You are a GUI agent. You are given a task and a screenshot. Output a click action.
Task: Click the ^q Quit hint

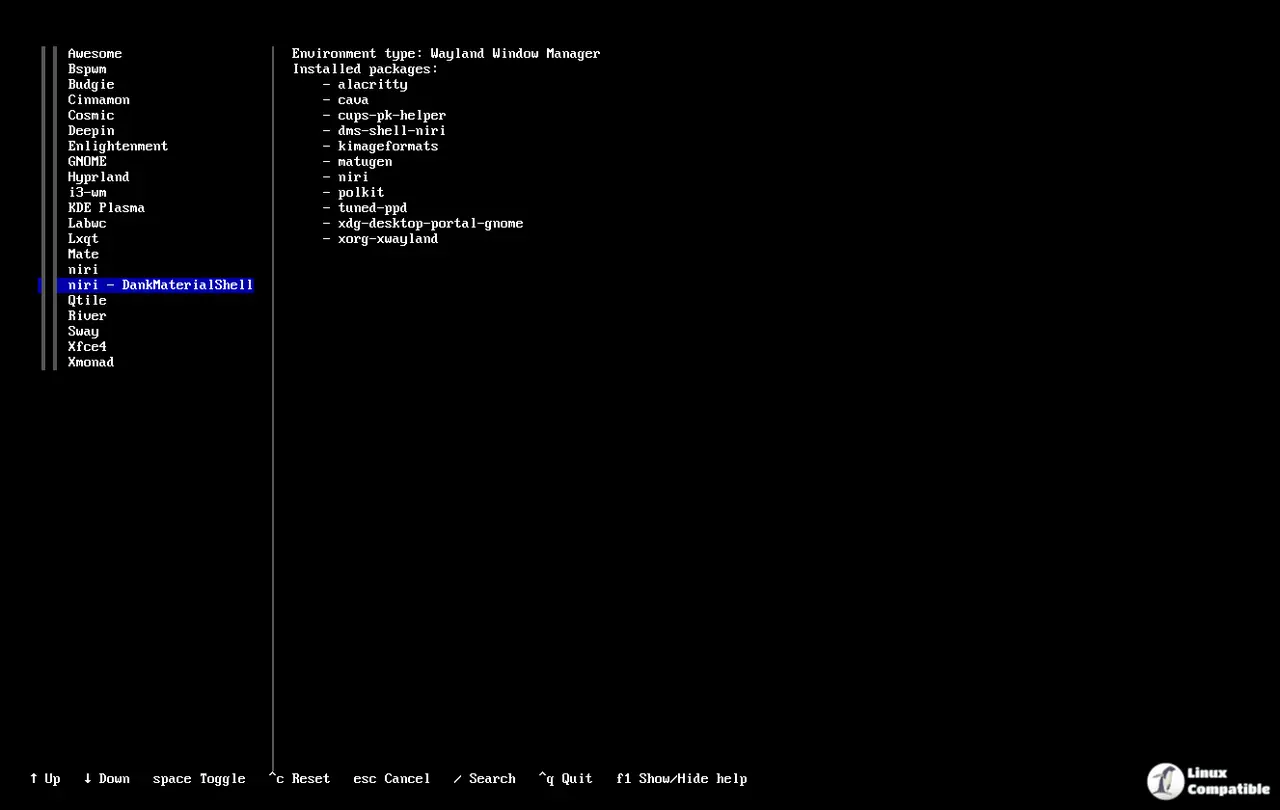[x=566, y=779]
